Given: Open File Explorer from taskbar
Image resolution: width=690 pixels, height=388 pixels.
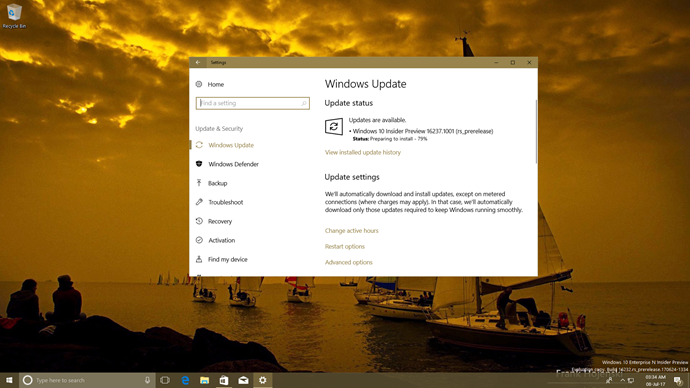Looking at the screenshot, I should [x=204, y=380].
